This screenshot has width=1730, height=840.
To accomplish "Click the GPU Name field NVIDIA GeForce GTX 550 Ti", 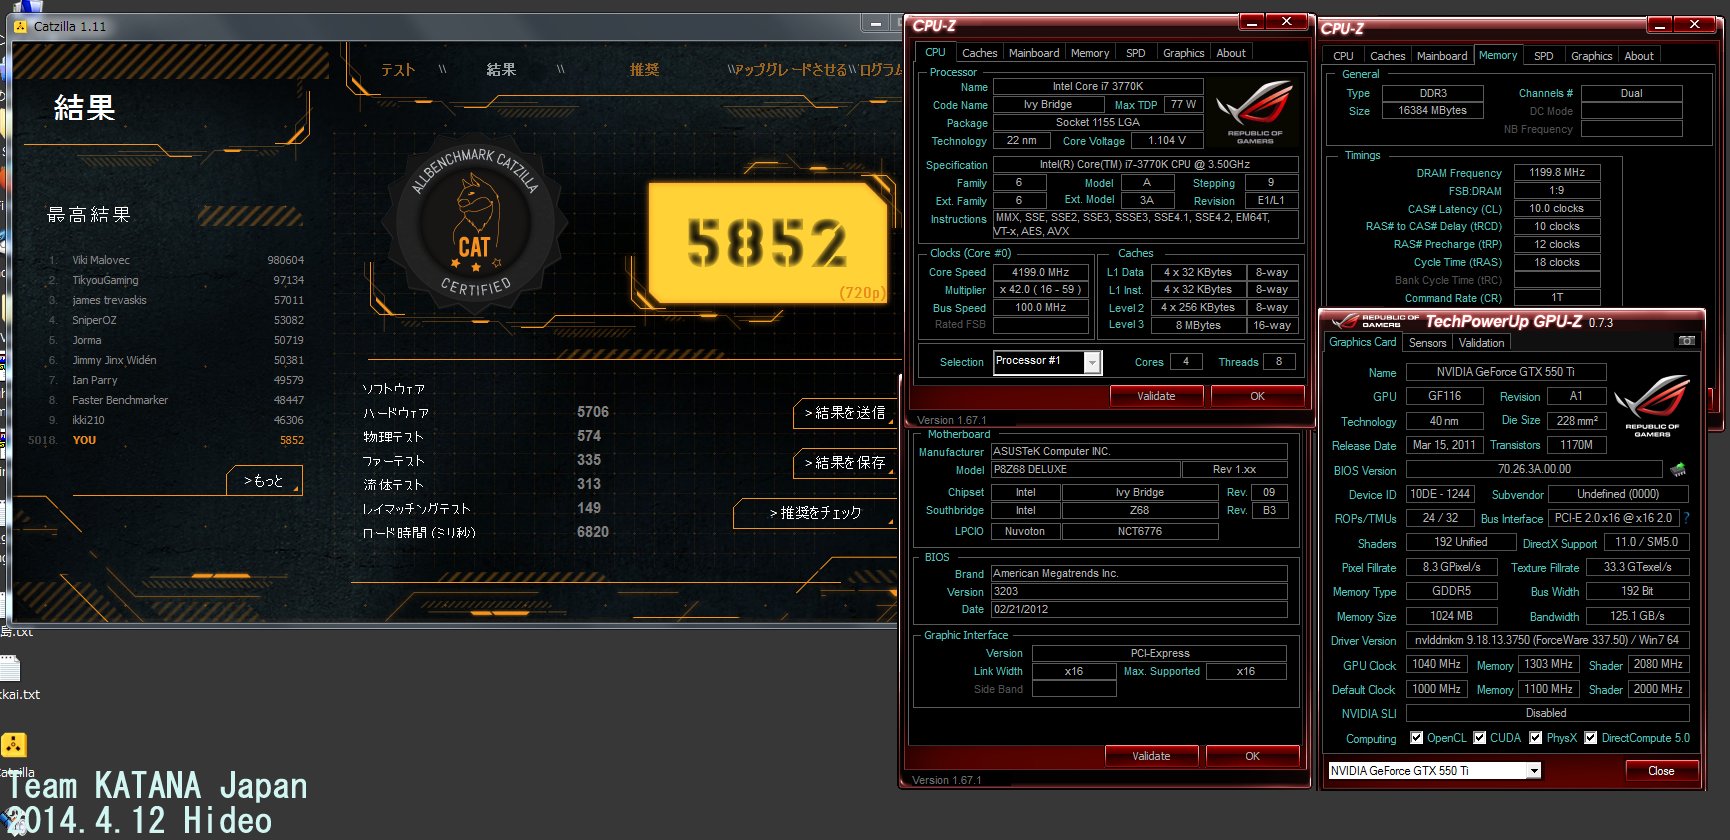I will pos(1506,372).
